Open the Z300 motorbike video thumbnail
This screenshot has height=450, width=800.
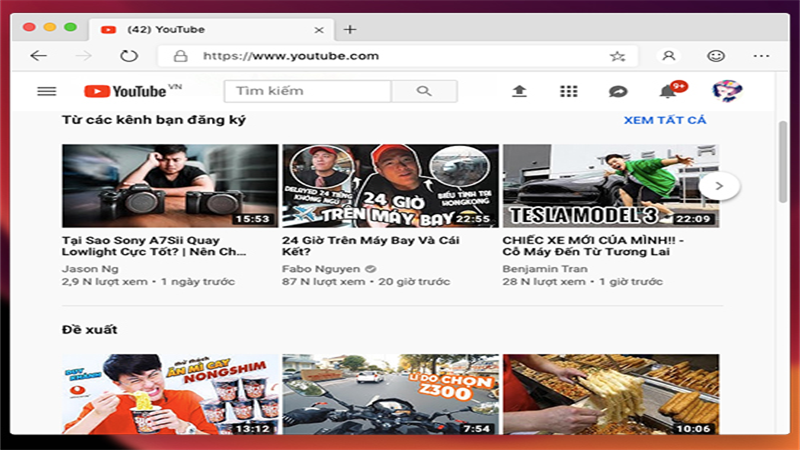pos(390,394)
